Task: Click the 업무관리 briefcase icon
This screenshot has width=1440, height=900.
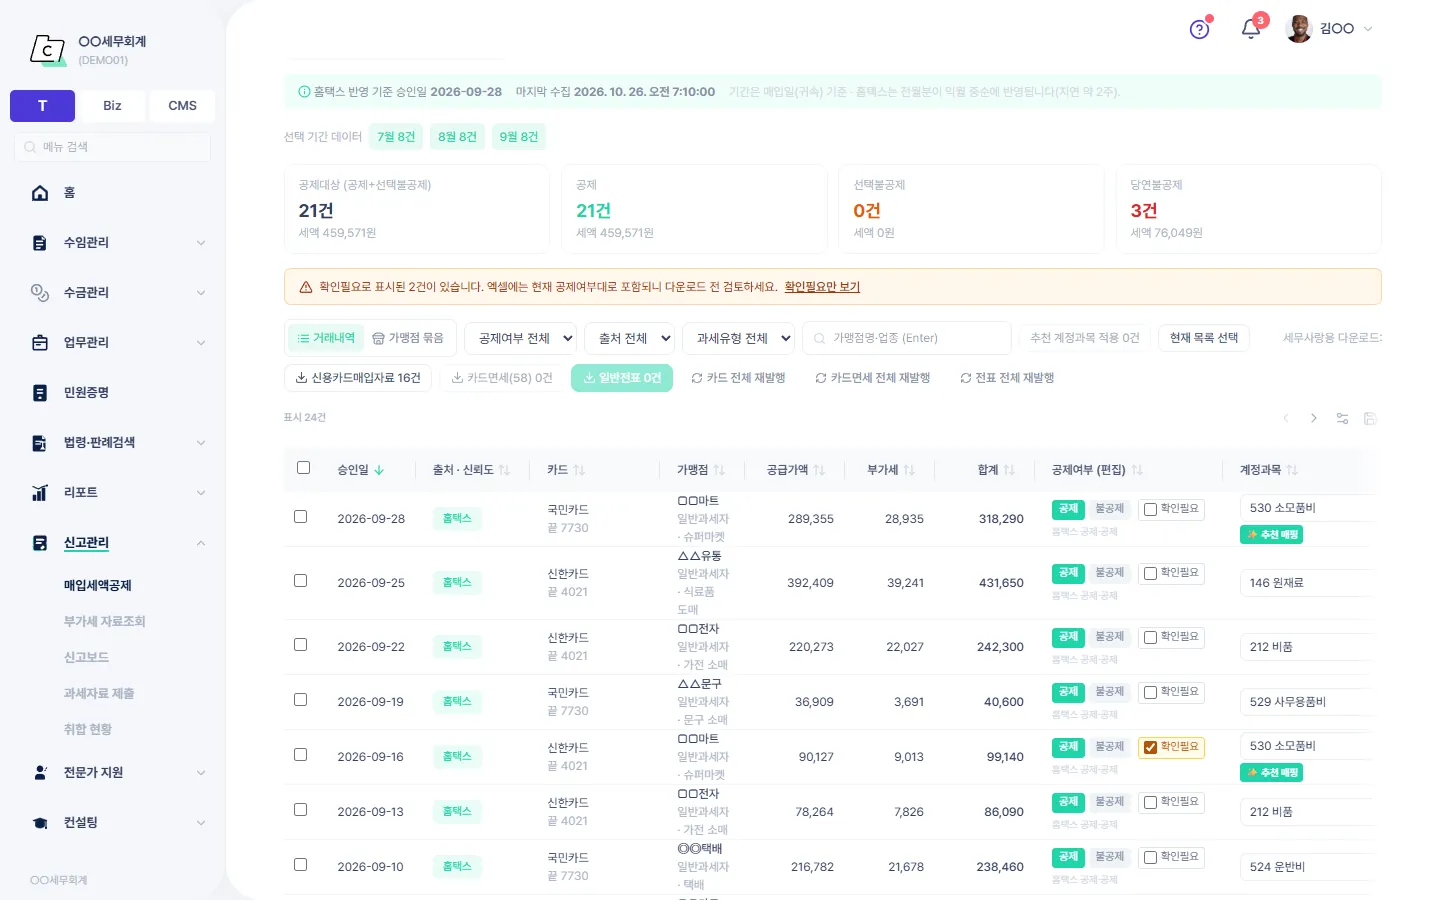Action: click(40, 343)
